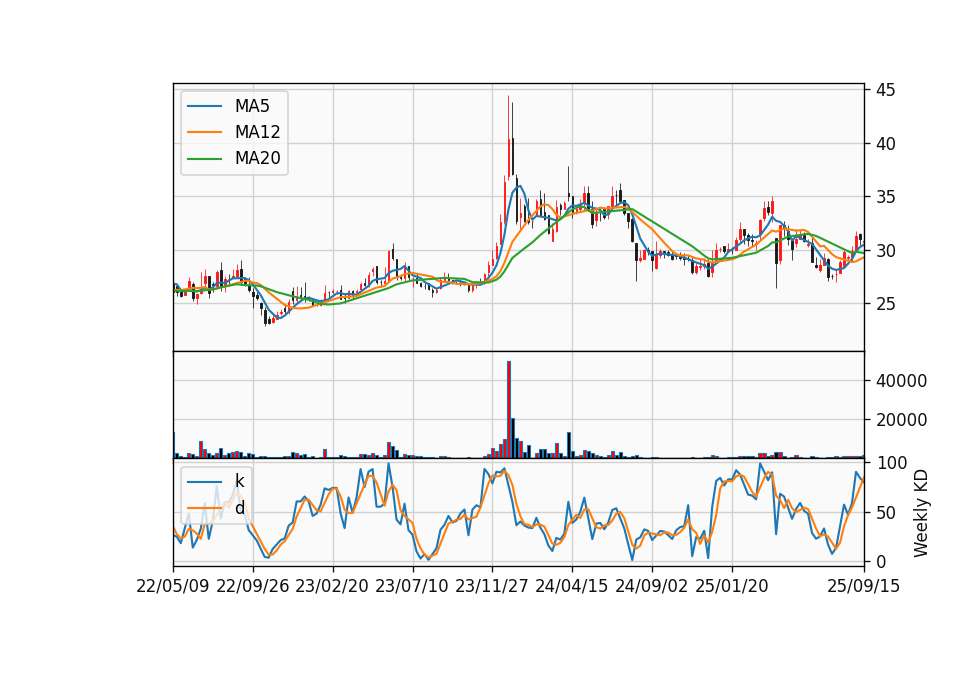The height and width of the screenshot is (690, 960).
Task: Click the 25 price axis label
Action: pyautogui.click(x=885, y=304)
